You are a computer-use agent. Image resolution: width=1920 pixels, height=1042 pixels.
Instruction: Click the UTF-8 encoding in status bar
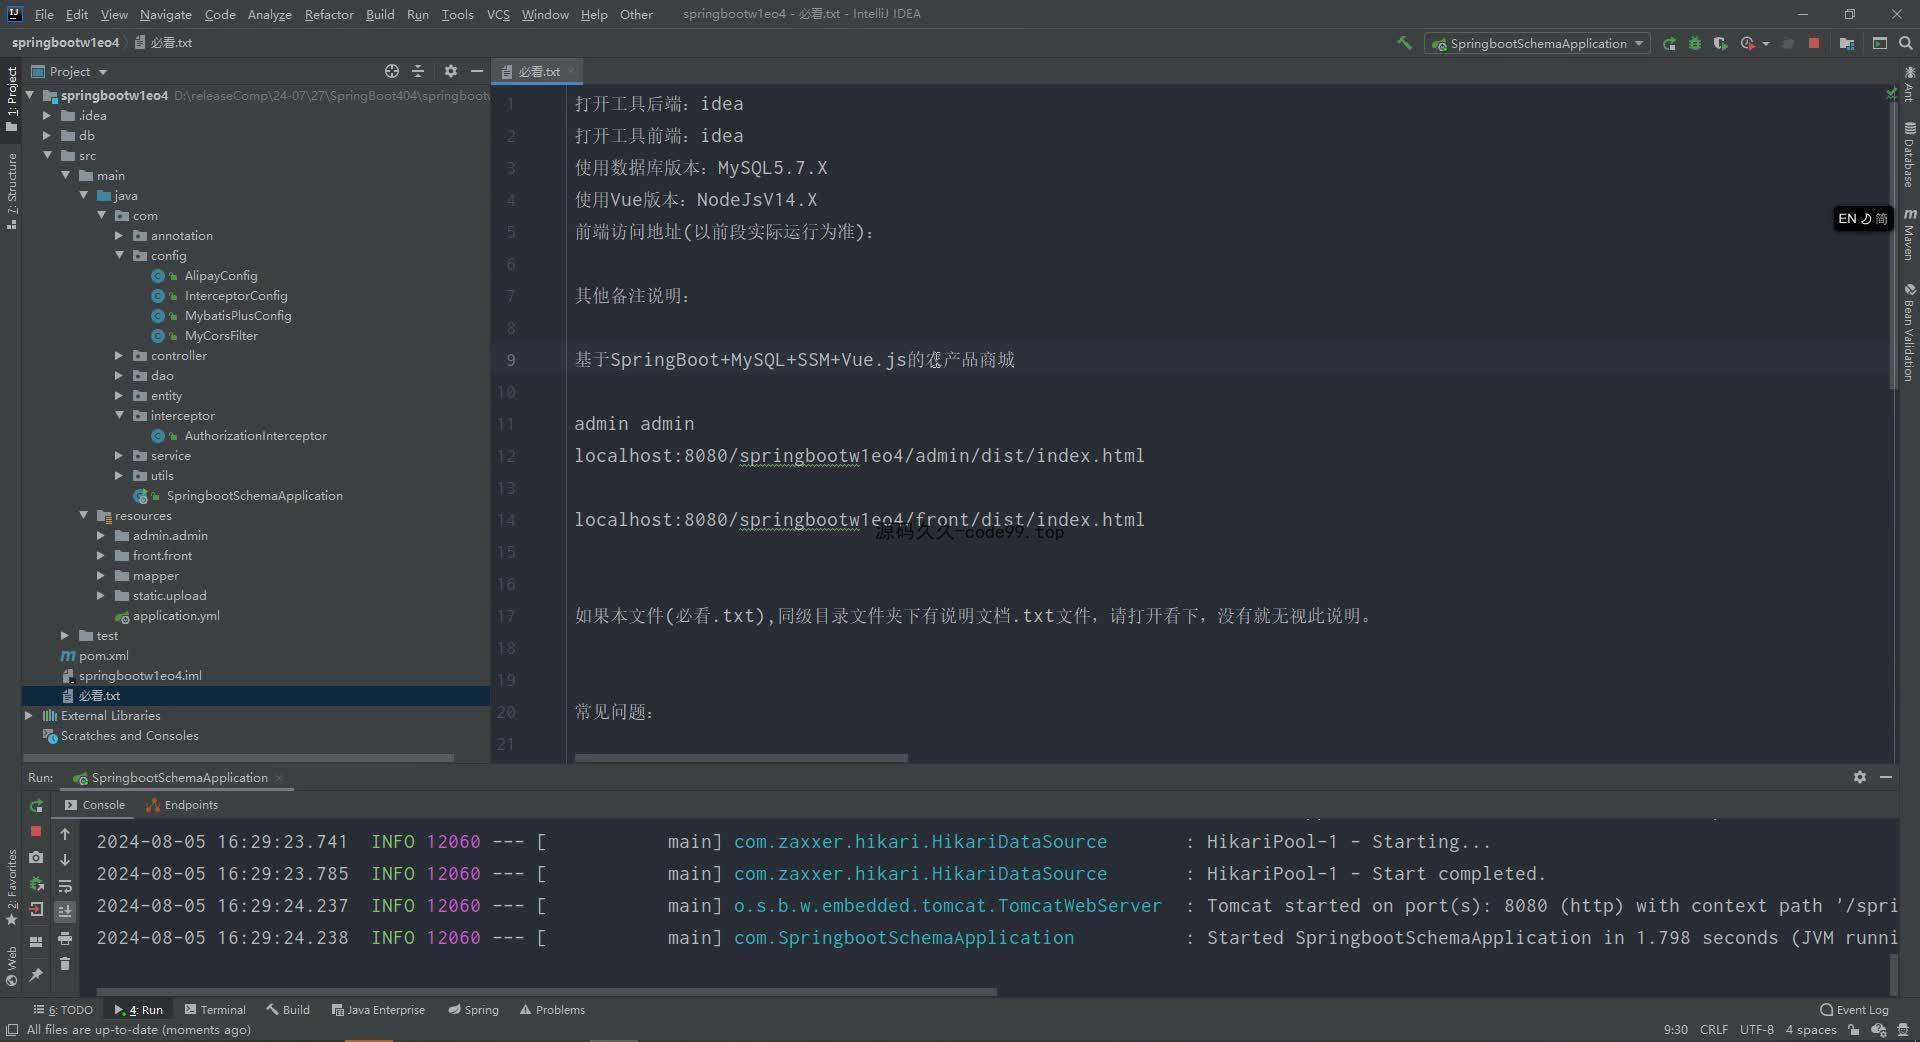tap(1756, 1029)
